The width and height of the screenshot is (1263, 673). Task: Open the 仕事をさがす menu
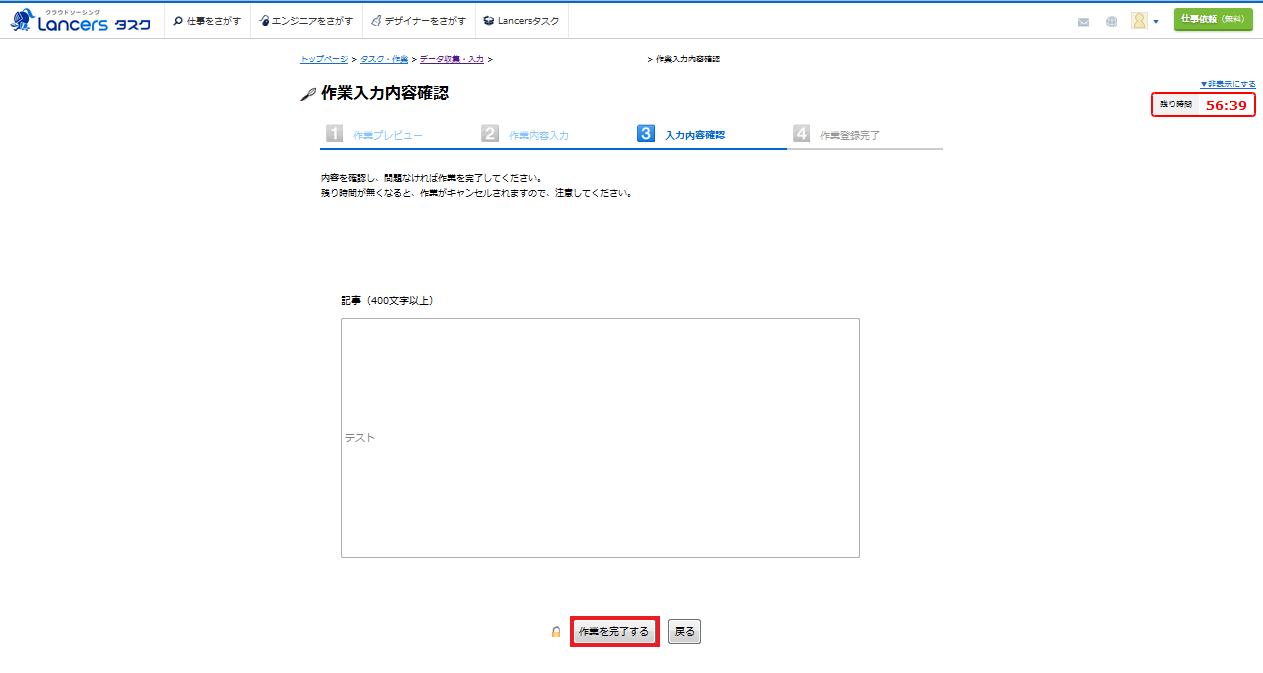(x=207, y=21)
